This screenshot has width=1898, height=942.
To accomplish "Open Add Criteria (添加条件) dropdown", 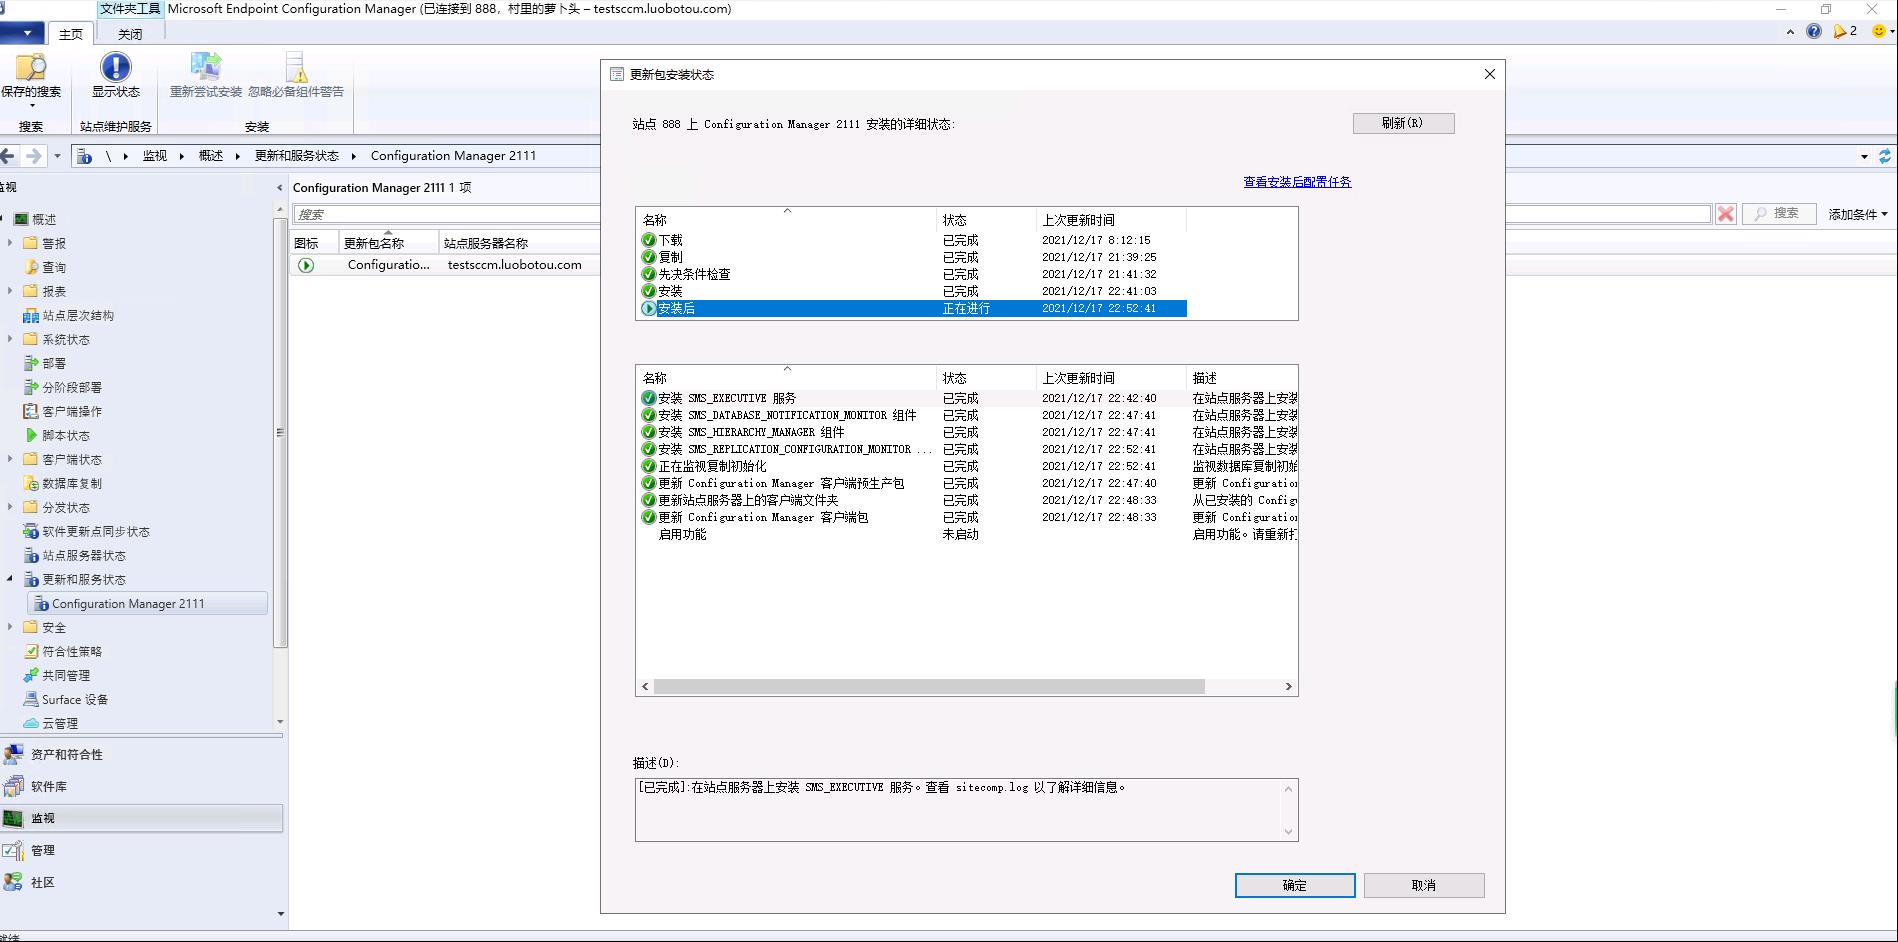I will (x=1858, y=214).
